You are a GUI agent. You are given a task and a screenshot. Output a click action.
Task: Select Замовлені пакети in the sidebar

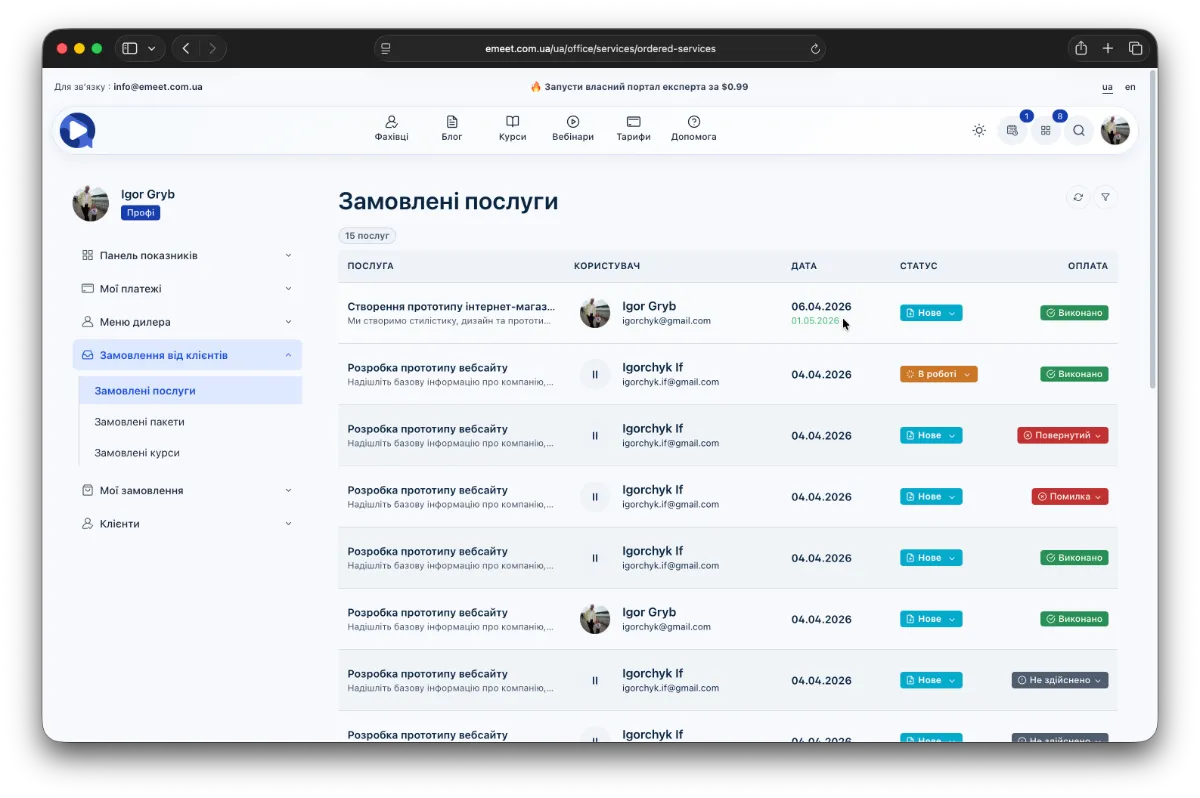coord(139,422)
